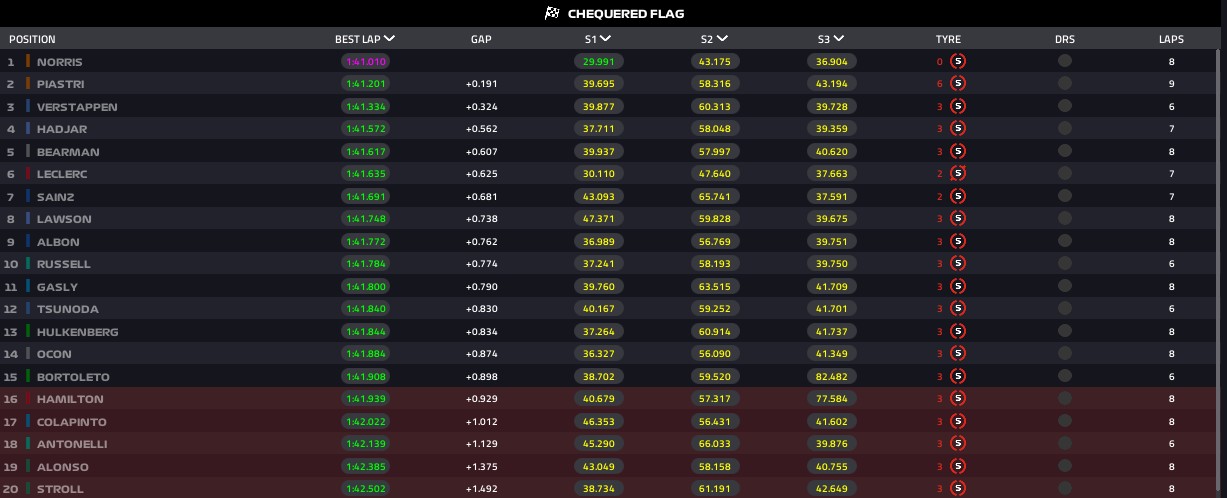Click the Position column header
1227x498 pixels.
(32, 39)
